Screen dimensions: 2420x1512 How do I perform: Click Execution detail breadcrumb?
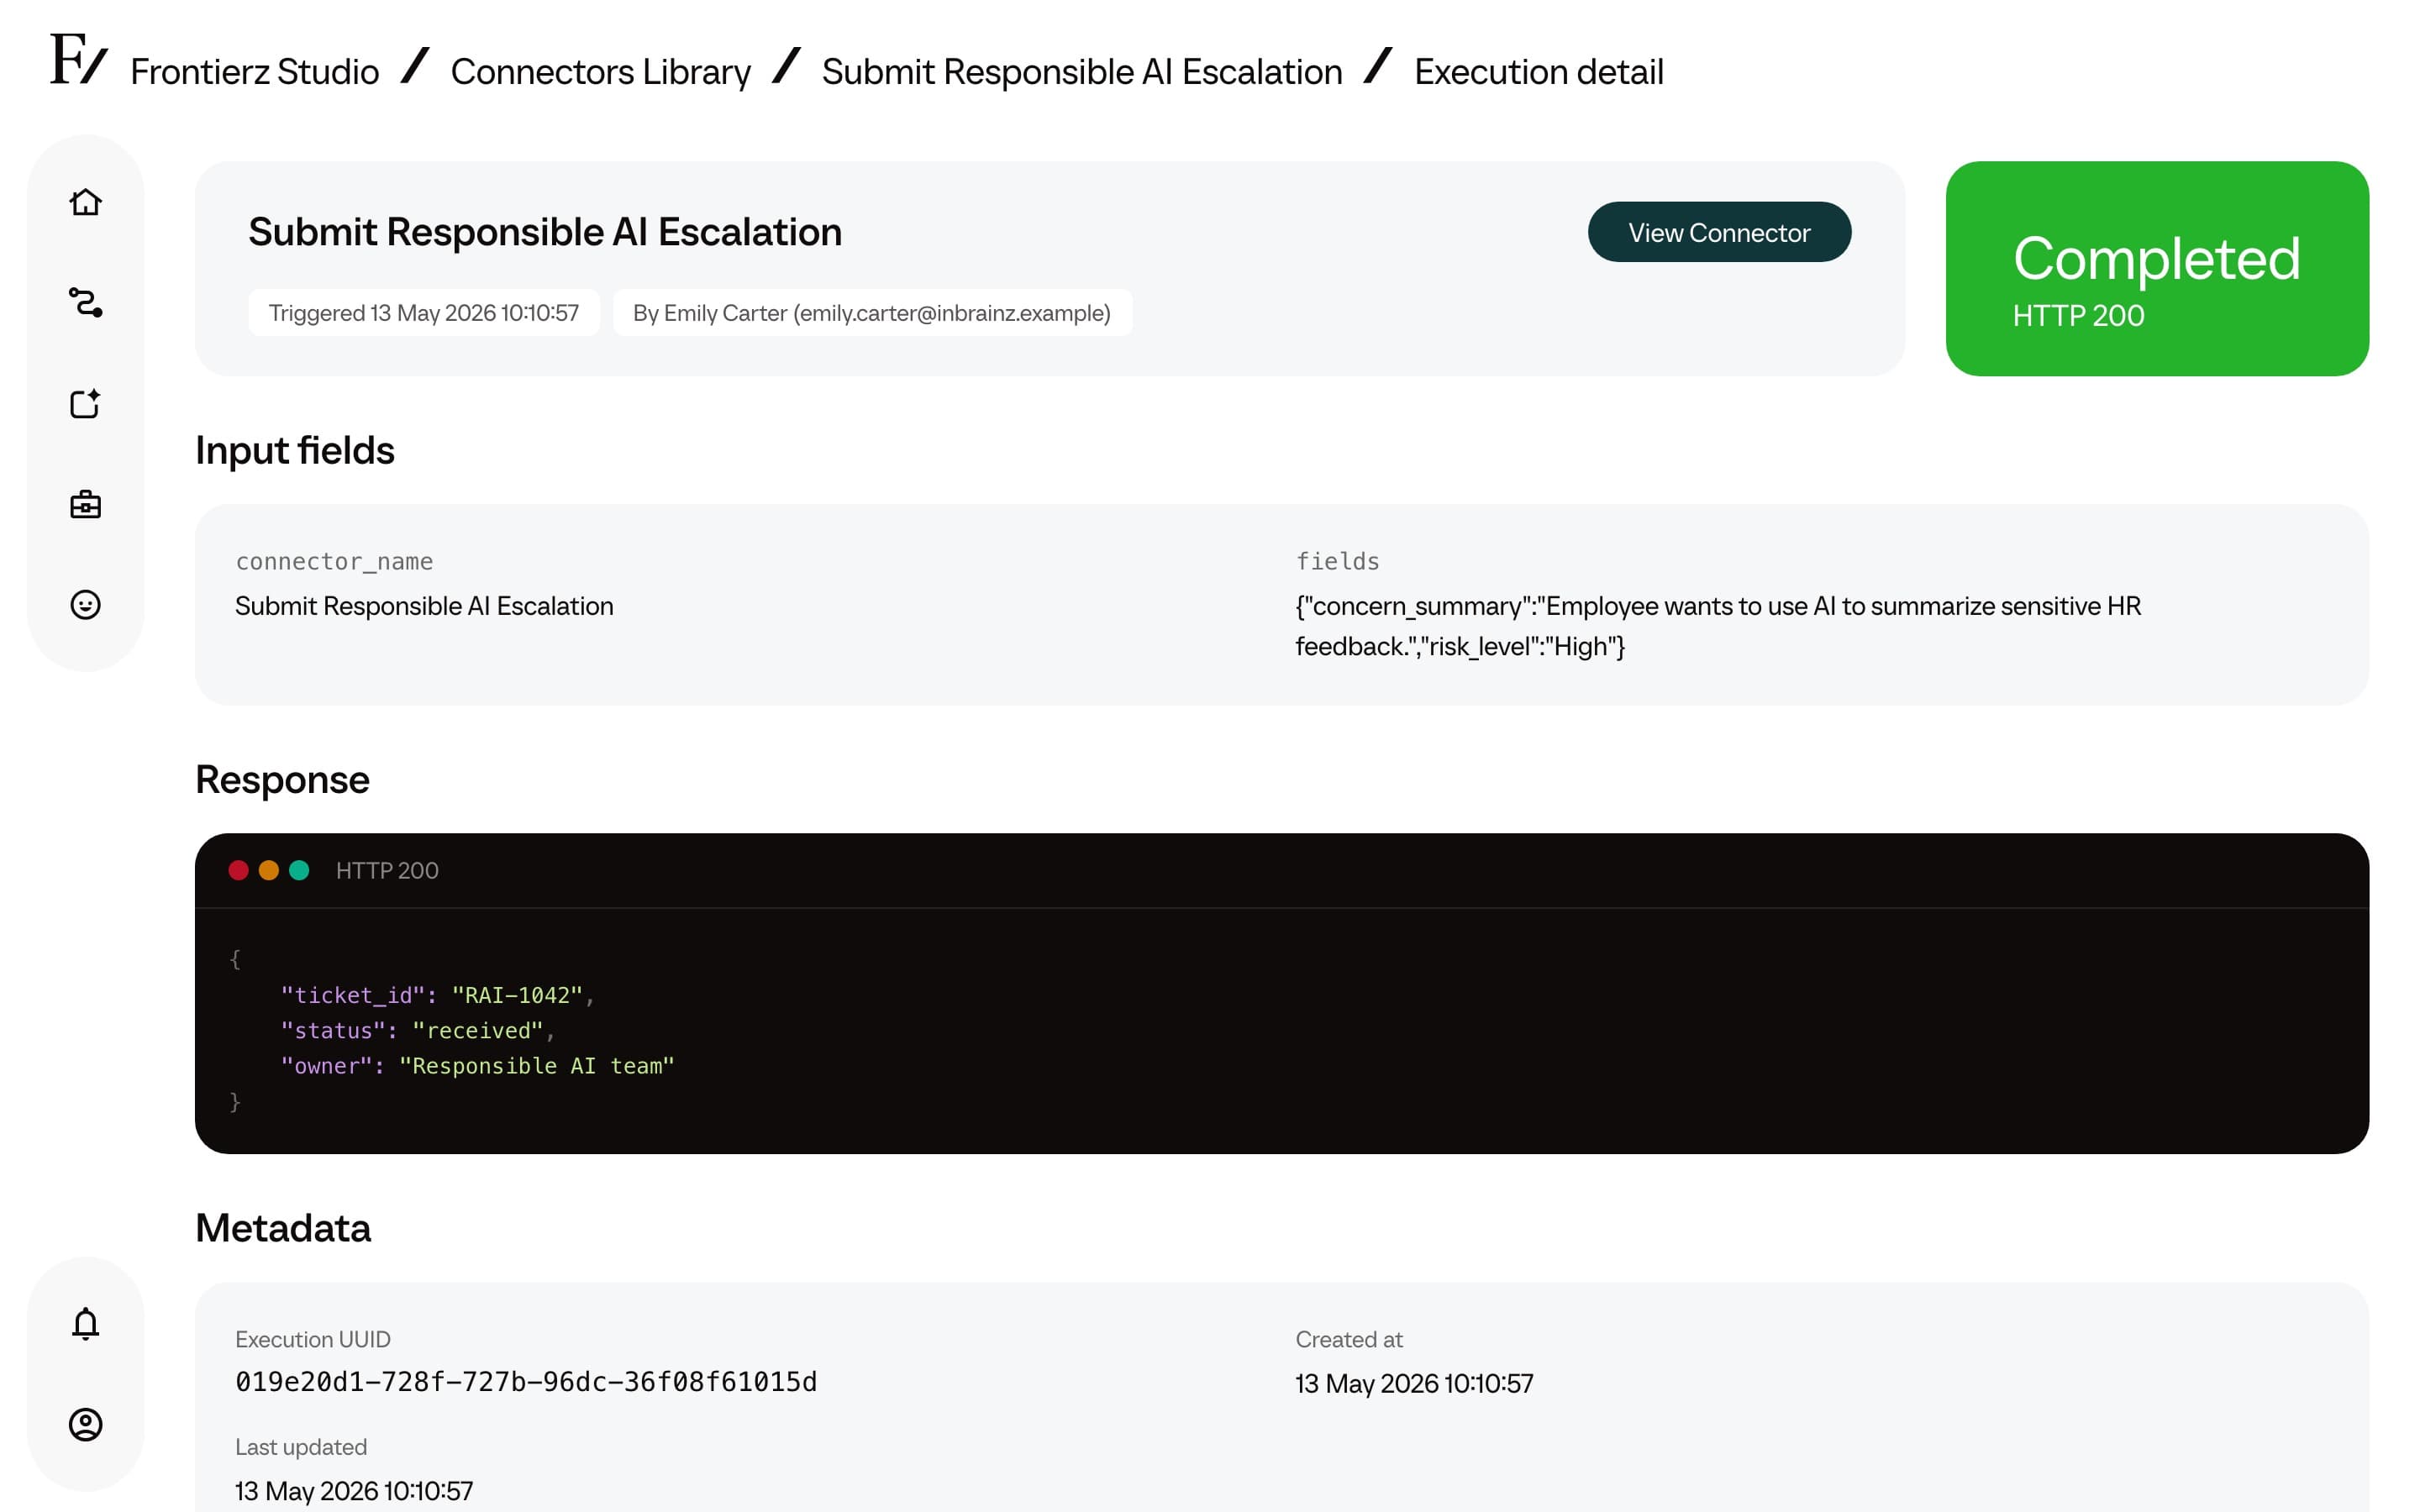1539,72
